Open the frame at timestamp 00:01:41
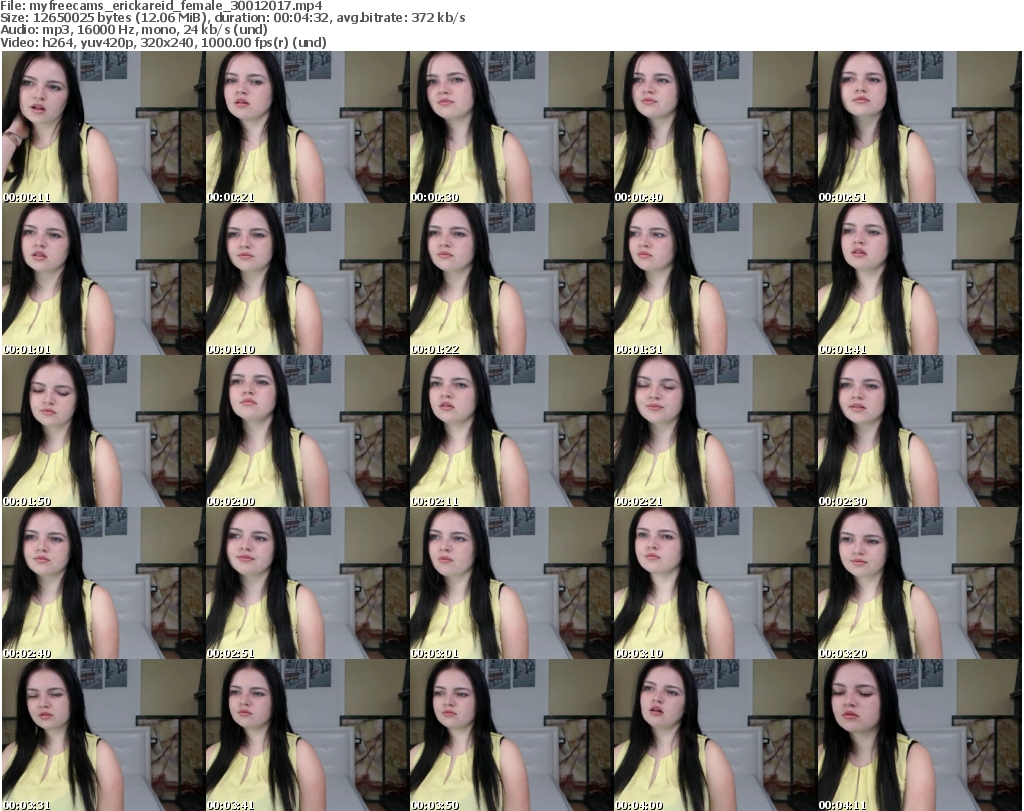This screenshot has width=1024, height=811. pyautogui.click(x=920, y=279)
